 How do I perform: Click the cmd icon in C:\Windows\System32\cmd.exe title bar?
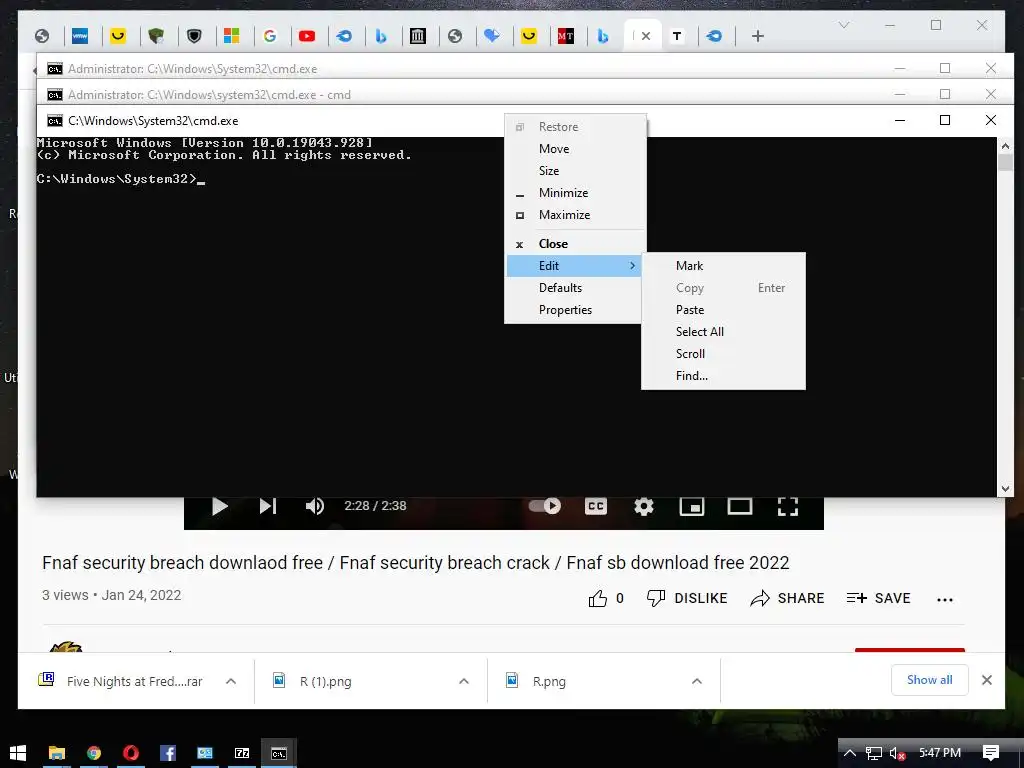click(55, 121)
